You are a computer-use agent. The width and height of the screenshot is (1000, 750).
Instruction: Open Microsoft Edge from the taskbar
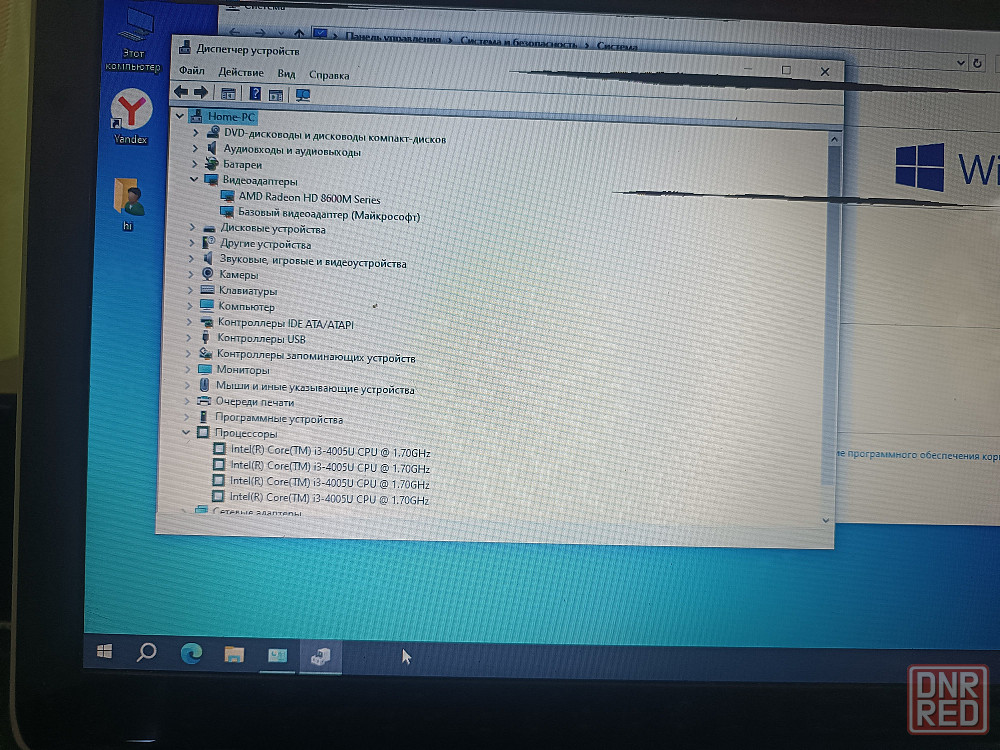pos(190,654)
